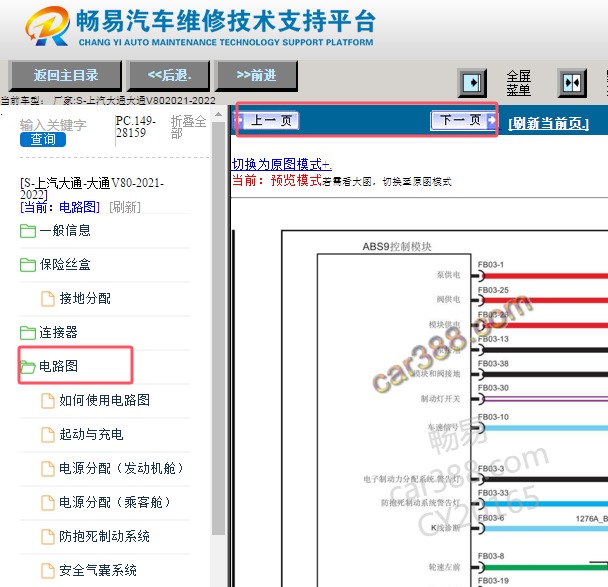The height and width of the screenshot is (587, 608).
Task: Open 起动与充电 page
Action: click(91, 434)
